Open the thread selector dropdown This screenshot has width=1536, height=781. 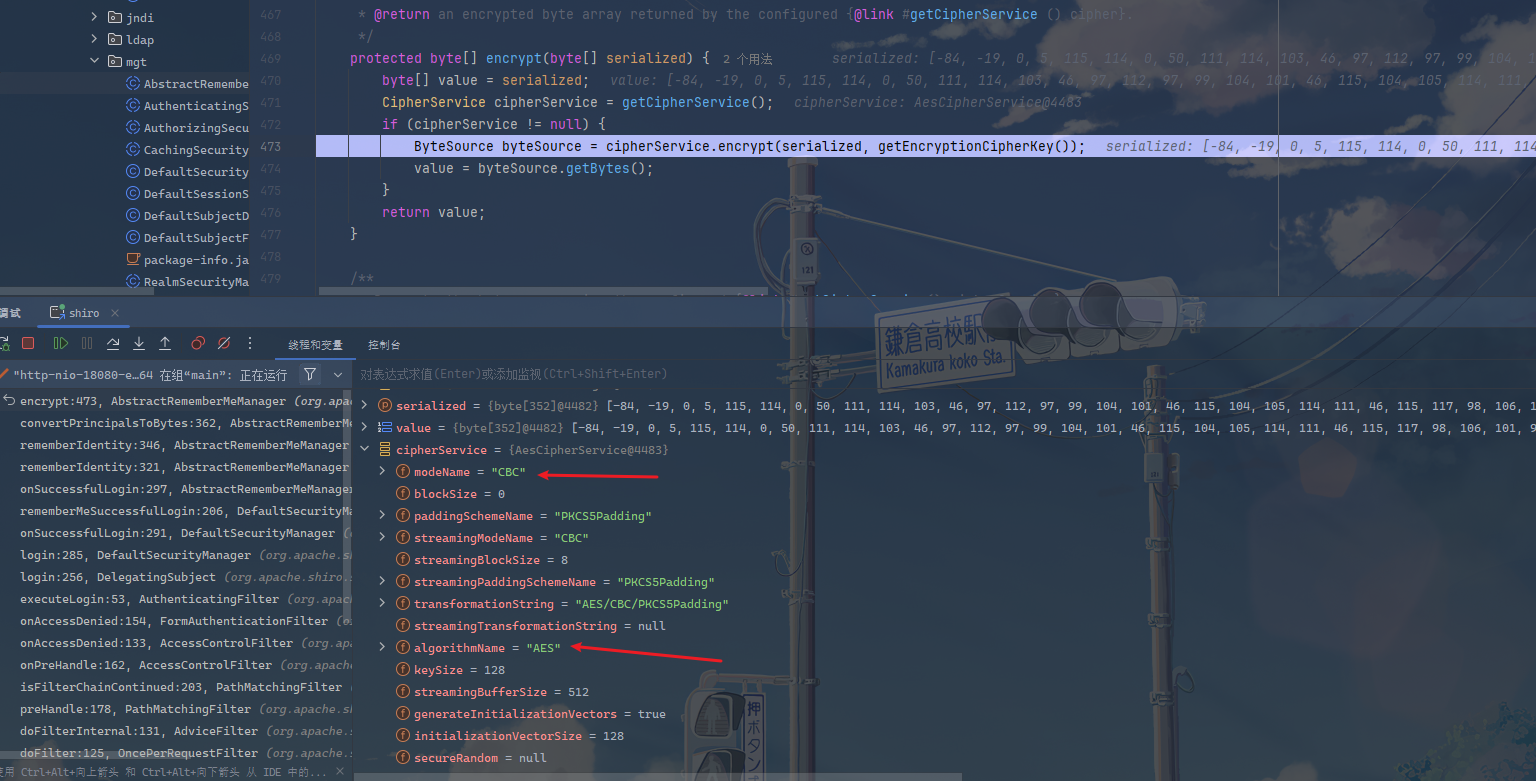[338, 374]
